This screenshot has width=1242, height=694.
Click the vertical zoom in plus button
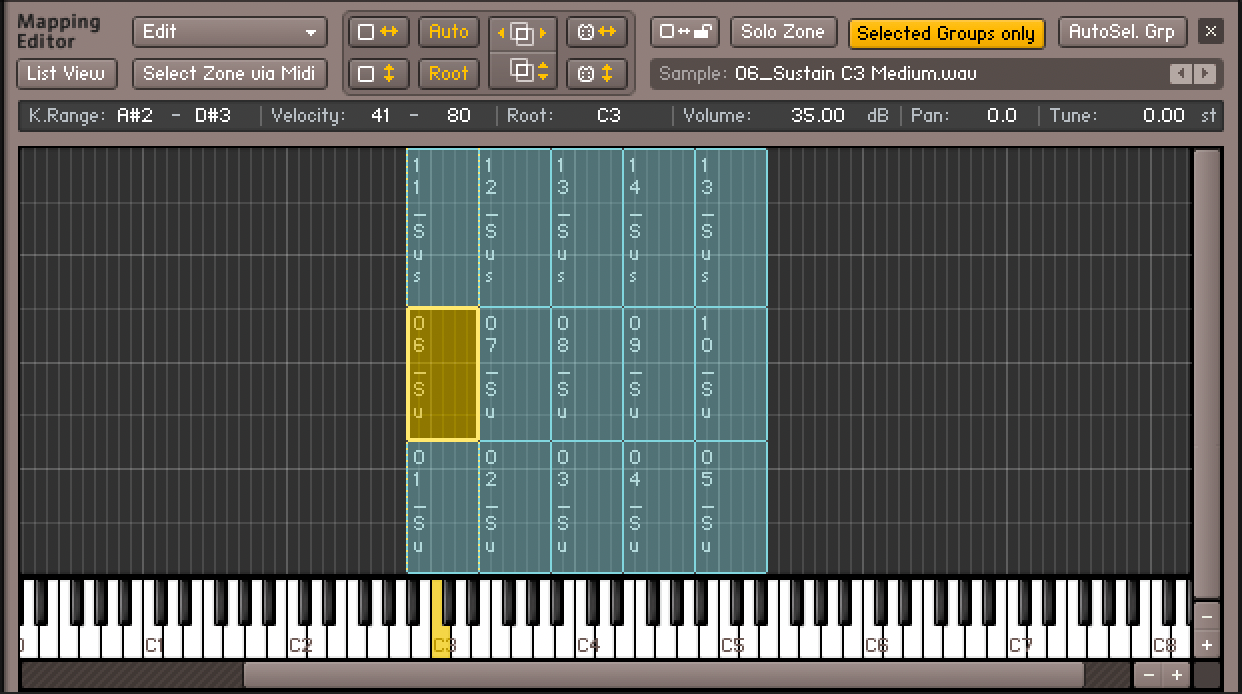pyautogui.click(x=1207, y=645)
